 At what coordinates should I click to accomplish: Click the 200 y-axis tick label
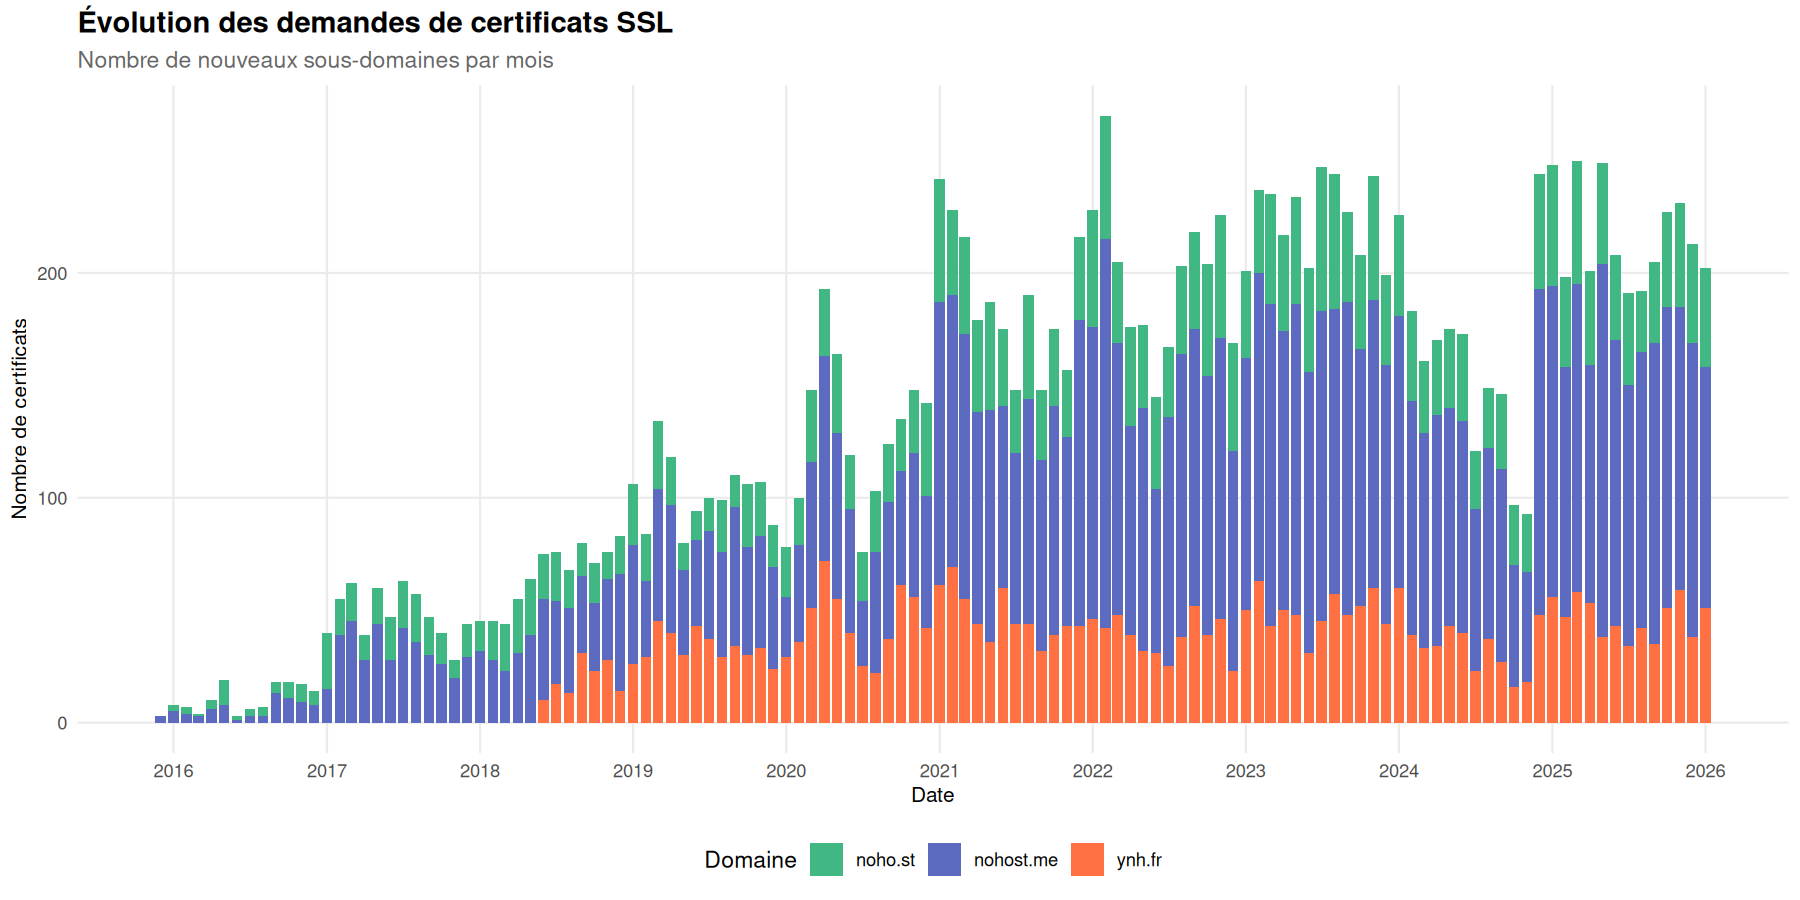(52, 274)
